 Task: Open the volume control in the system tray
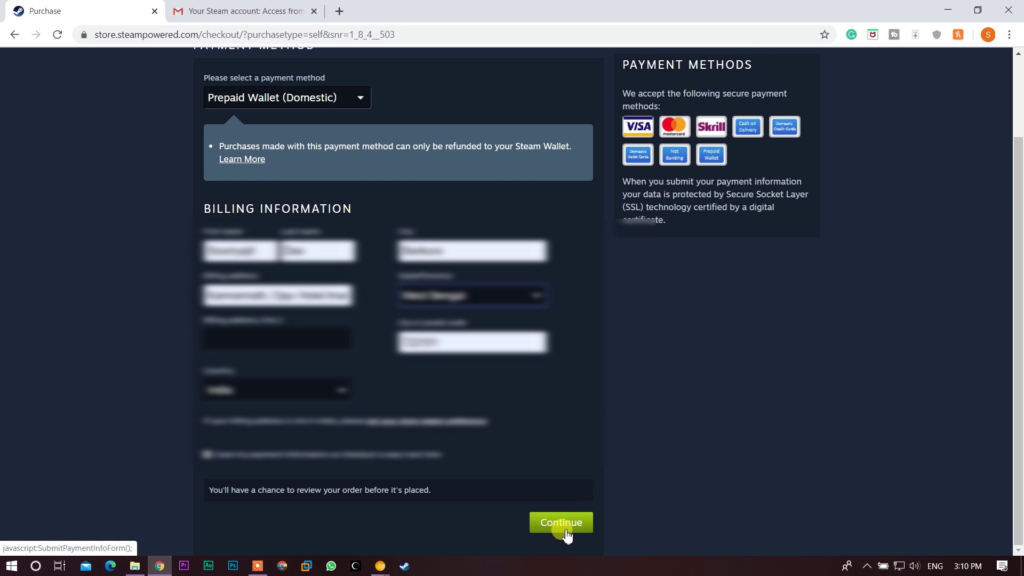914,566
